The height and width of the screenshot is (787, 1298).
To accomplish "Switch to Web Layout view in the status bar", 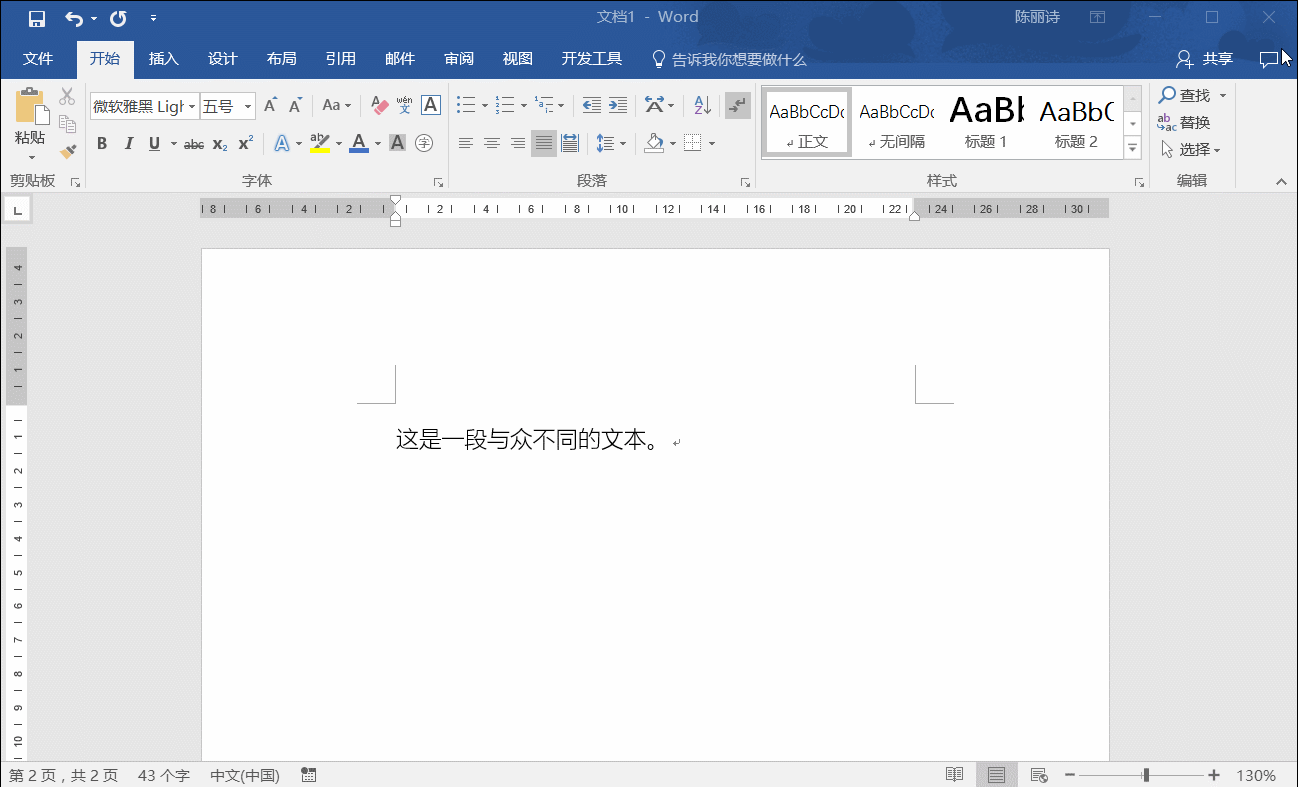I will [1039, 775].
